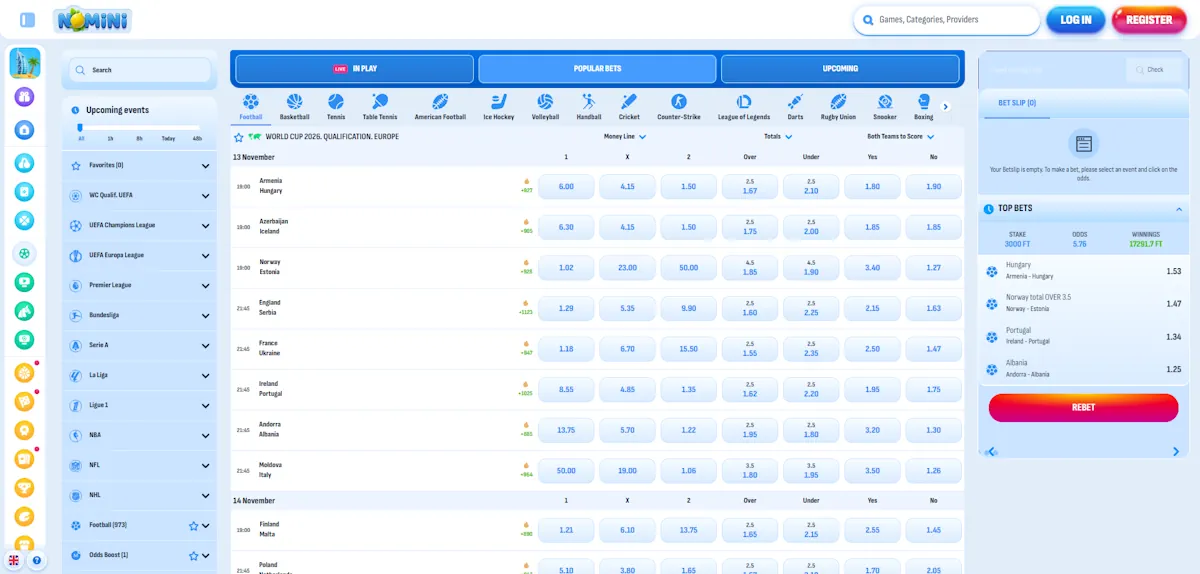Select the Cricket sport icon
Screen dimensions: 1200x574
coord(629,102)
